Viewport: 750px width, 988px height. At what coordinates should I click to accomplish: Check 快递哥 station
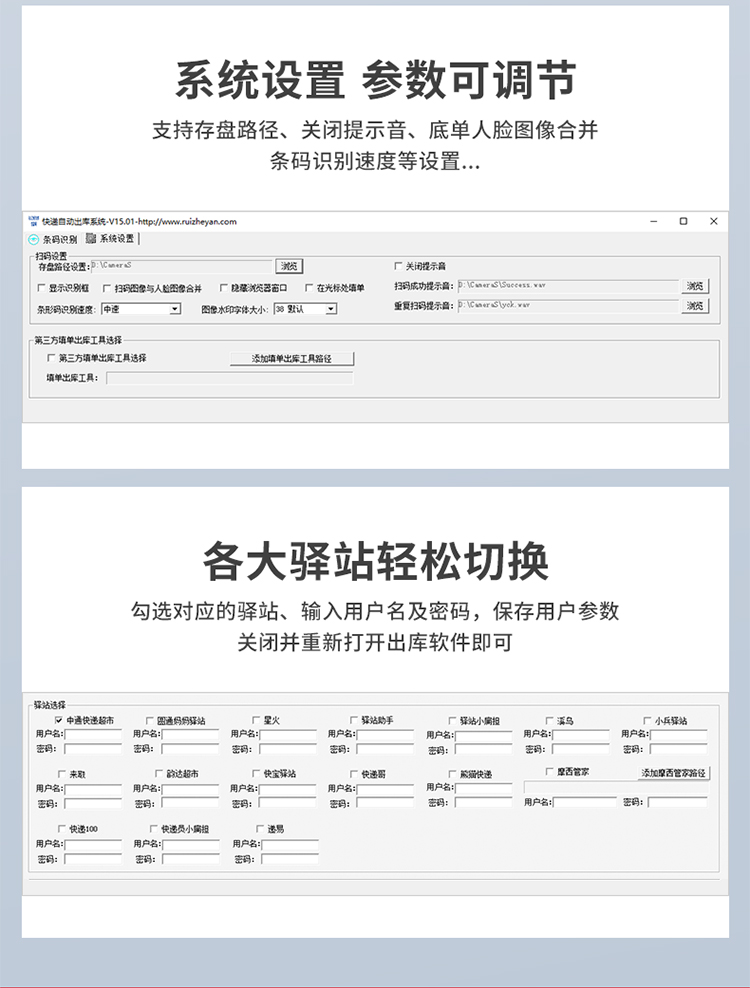tap(354, 774)
